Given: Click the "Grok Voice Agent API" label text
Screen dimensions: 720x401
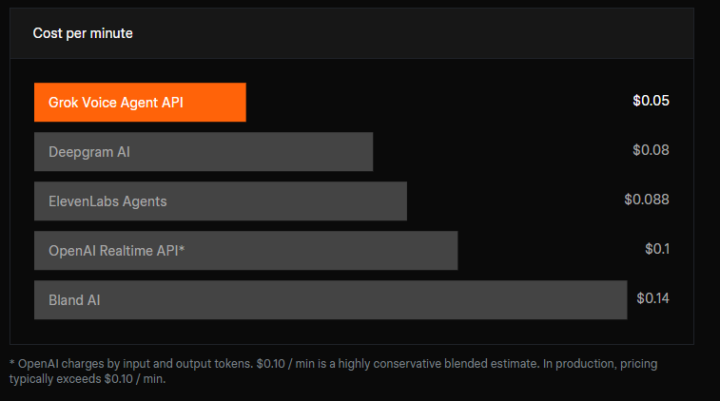Looking at the screenshot, I should (116, 102).
